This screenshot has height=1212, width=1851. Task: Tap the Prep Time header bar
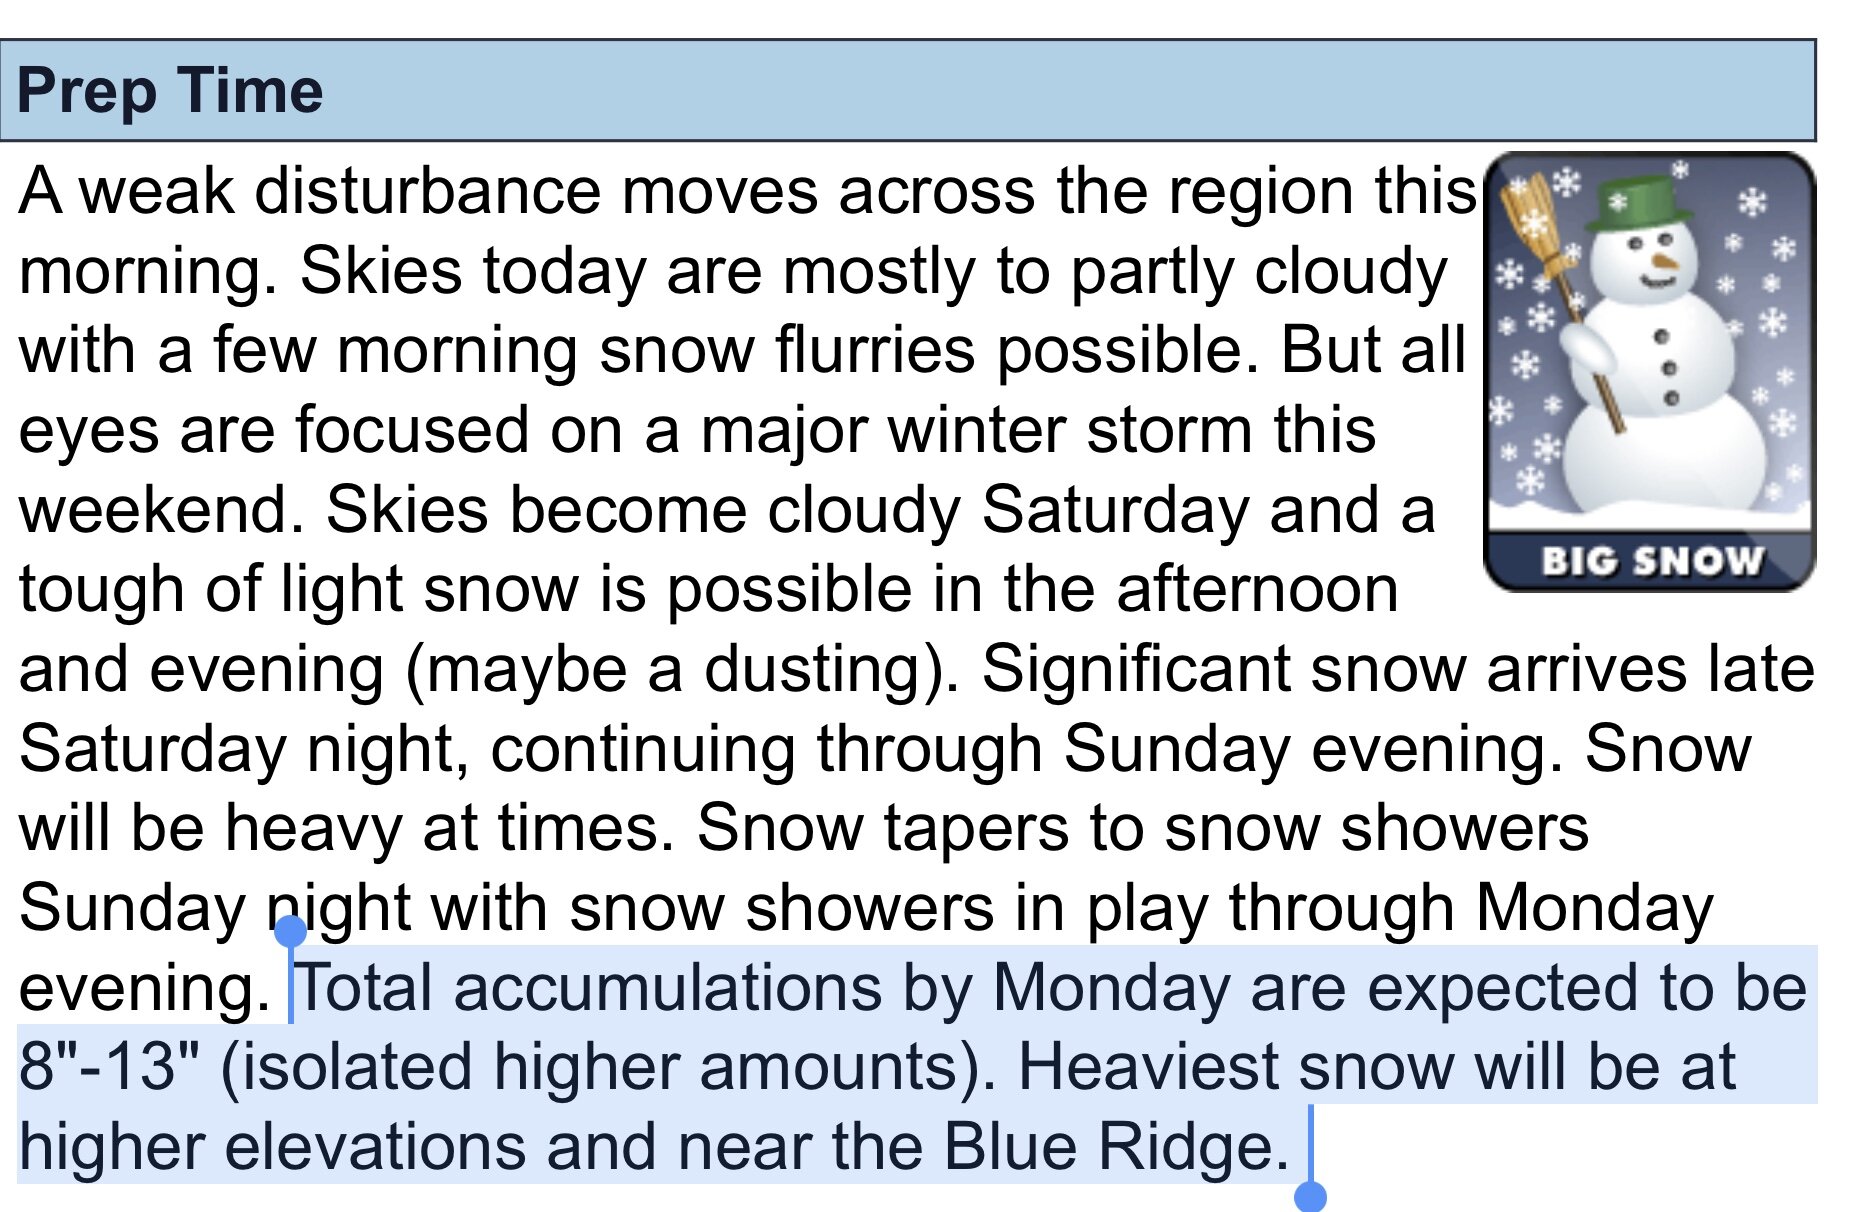908,90
